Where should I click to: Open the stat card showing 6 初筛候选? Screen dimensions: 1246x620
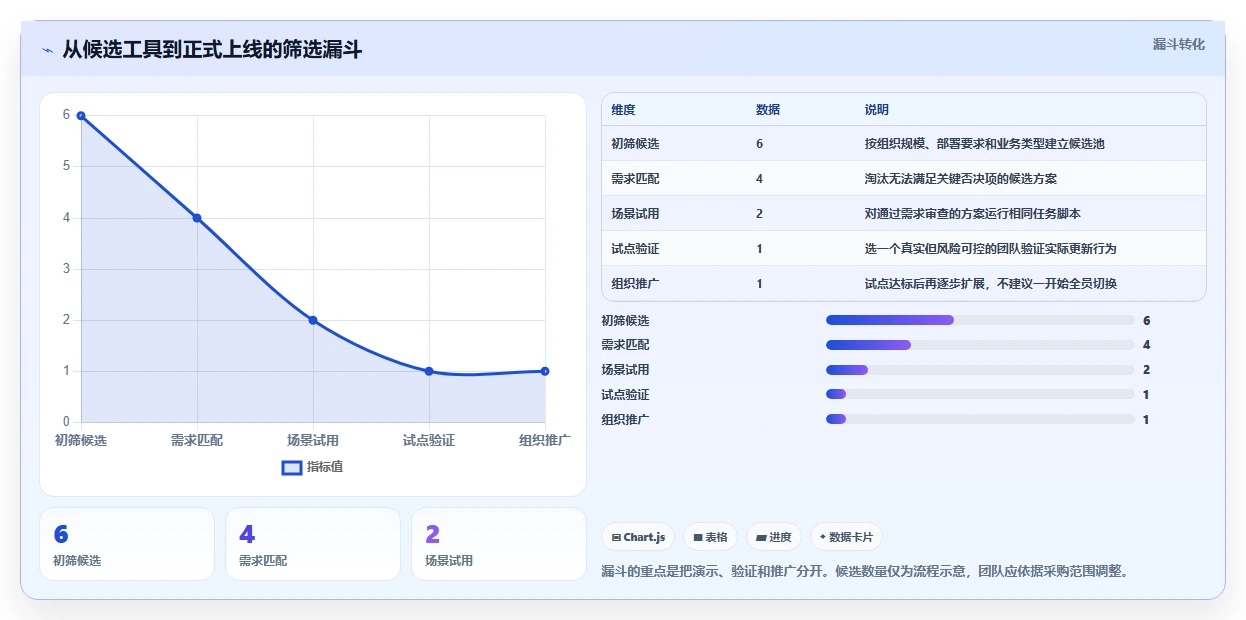[x=127, y=544]
